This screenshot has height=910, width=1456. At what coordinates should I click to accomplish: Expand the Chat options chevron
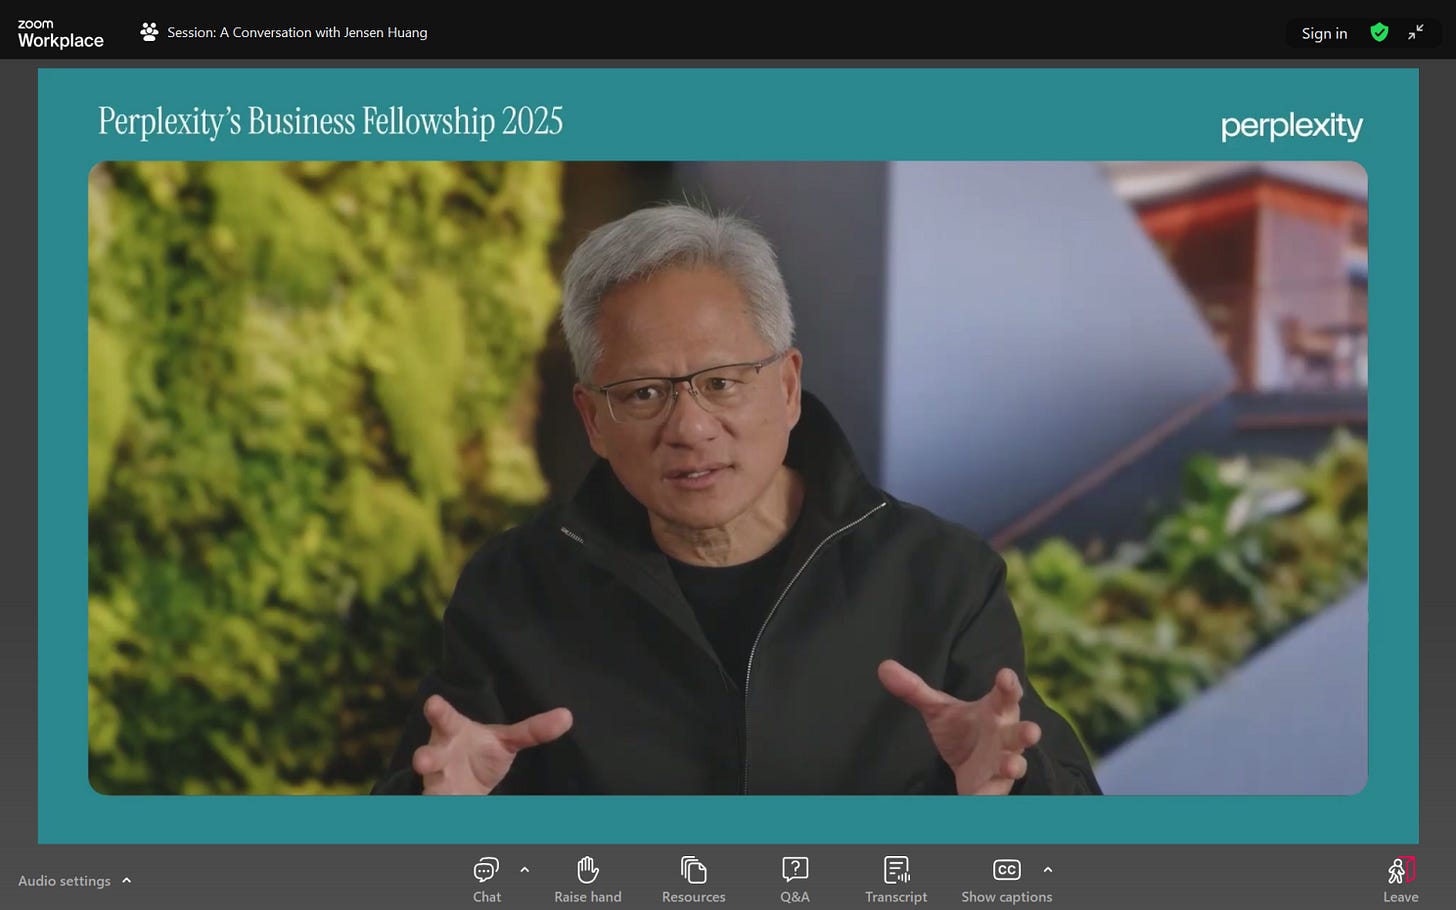(x=525, y=870)
